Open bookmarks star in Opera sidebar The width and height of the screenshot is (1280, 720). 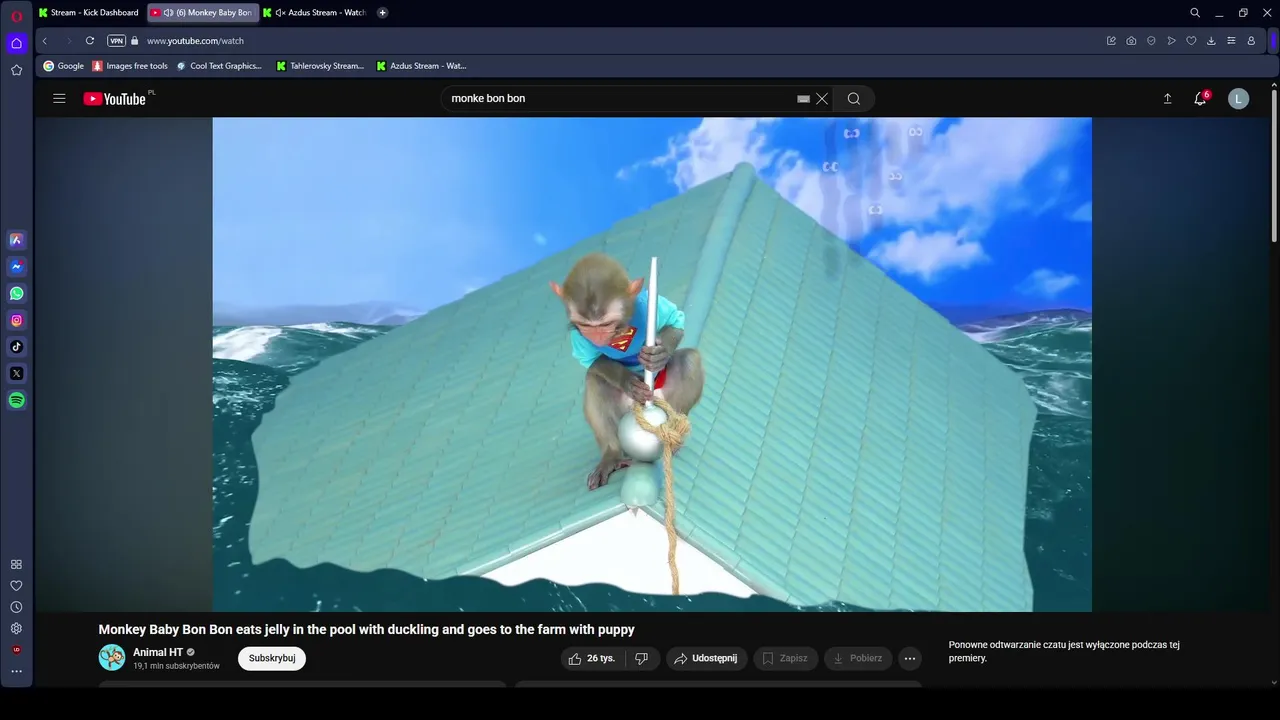(x=16, y=70)
